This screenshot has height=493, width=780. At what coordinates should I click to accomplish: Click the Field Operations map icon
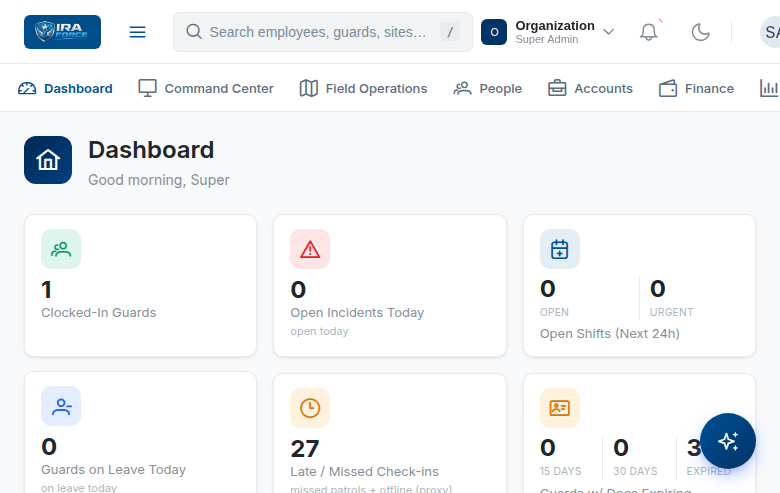tap(308, 89)
